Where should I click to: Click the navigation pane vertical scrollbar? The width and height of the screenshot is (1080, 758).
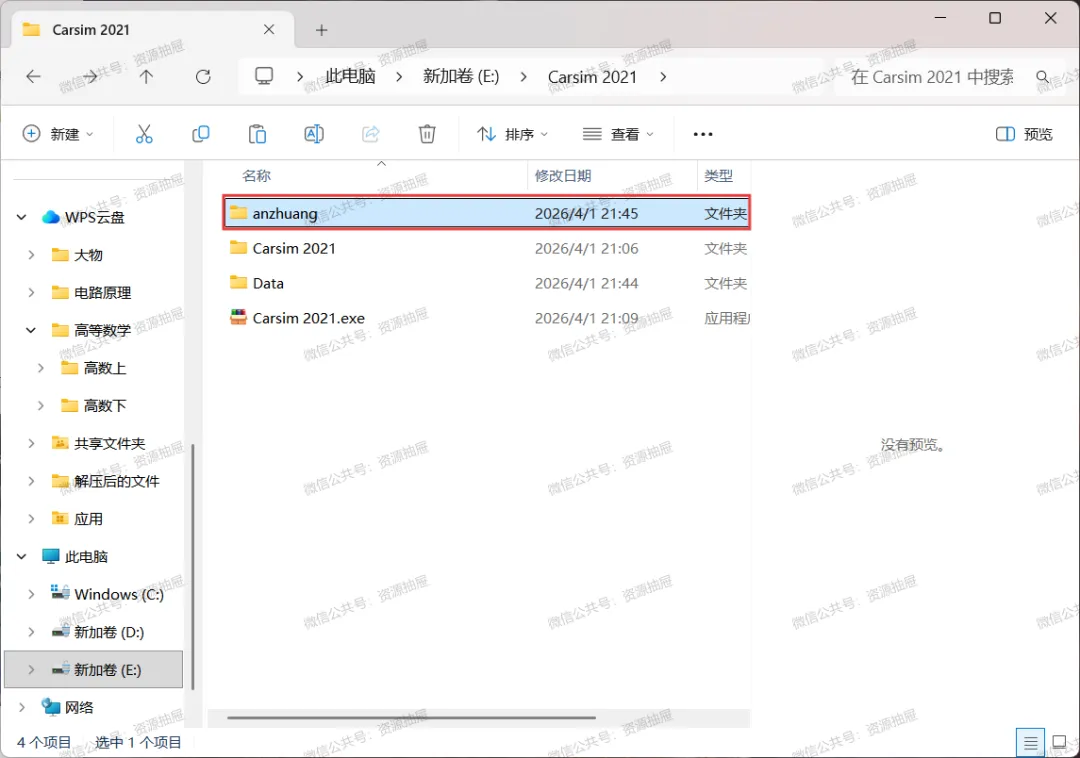click(x=193, y=566)
